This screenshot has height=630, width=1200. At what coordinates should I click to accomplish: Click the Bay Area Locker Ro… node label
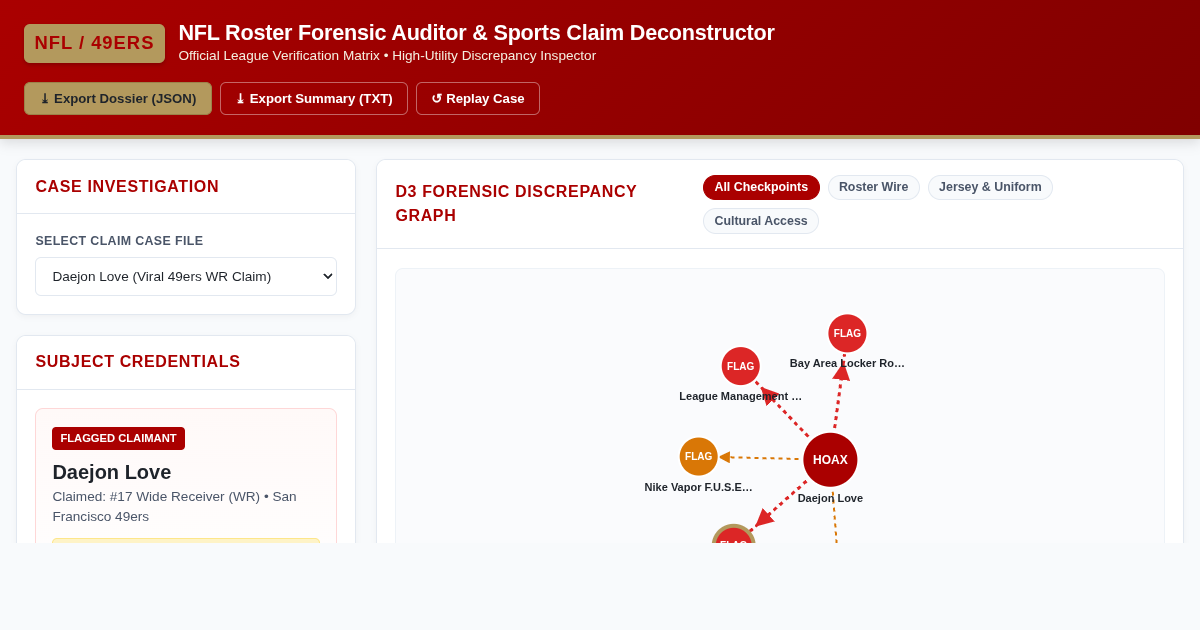(x=847, y=363)
